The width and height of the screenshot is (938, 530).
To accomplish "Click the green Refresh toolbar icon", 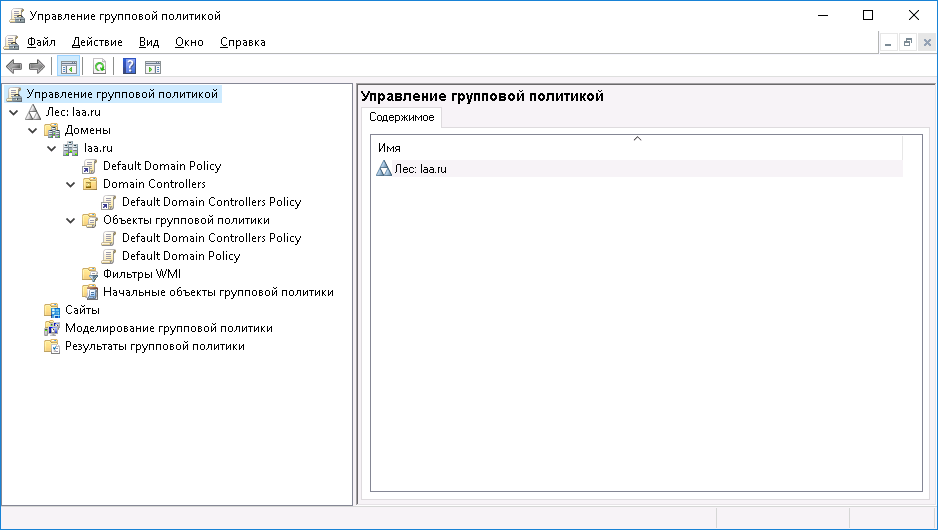I will click(x=99, y=67).
